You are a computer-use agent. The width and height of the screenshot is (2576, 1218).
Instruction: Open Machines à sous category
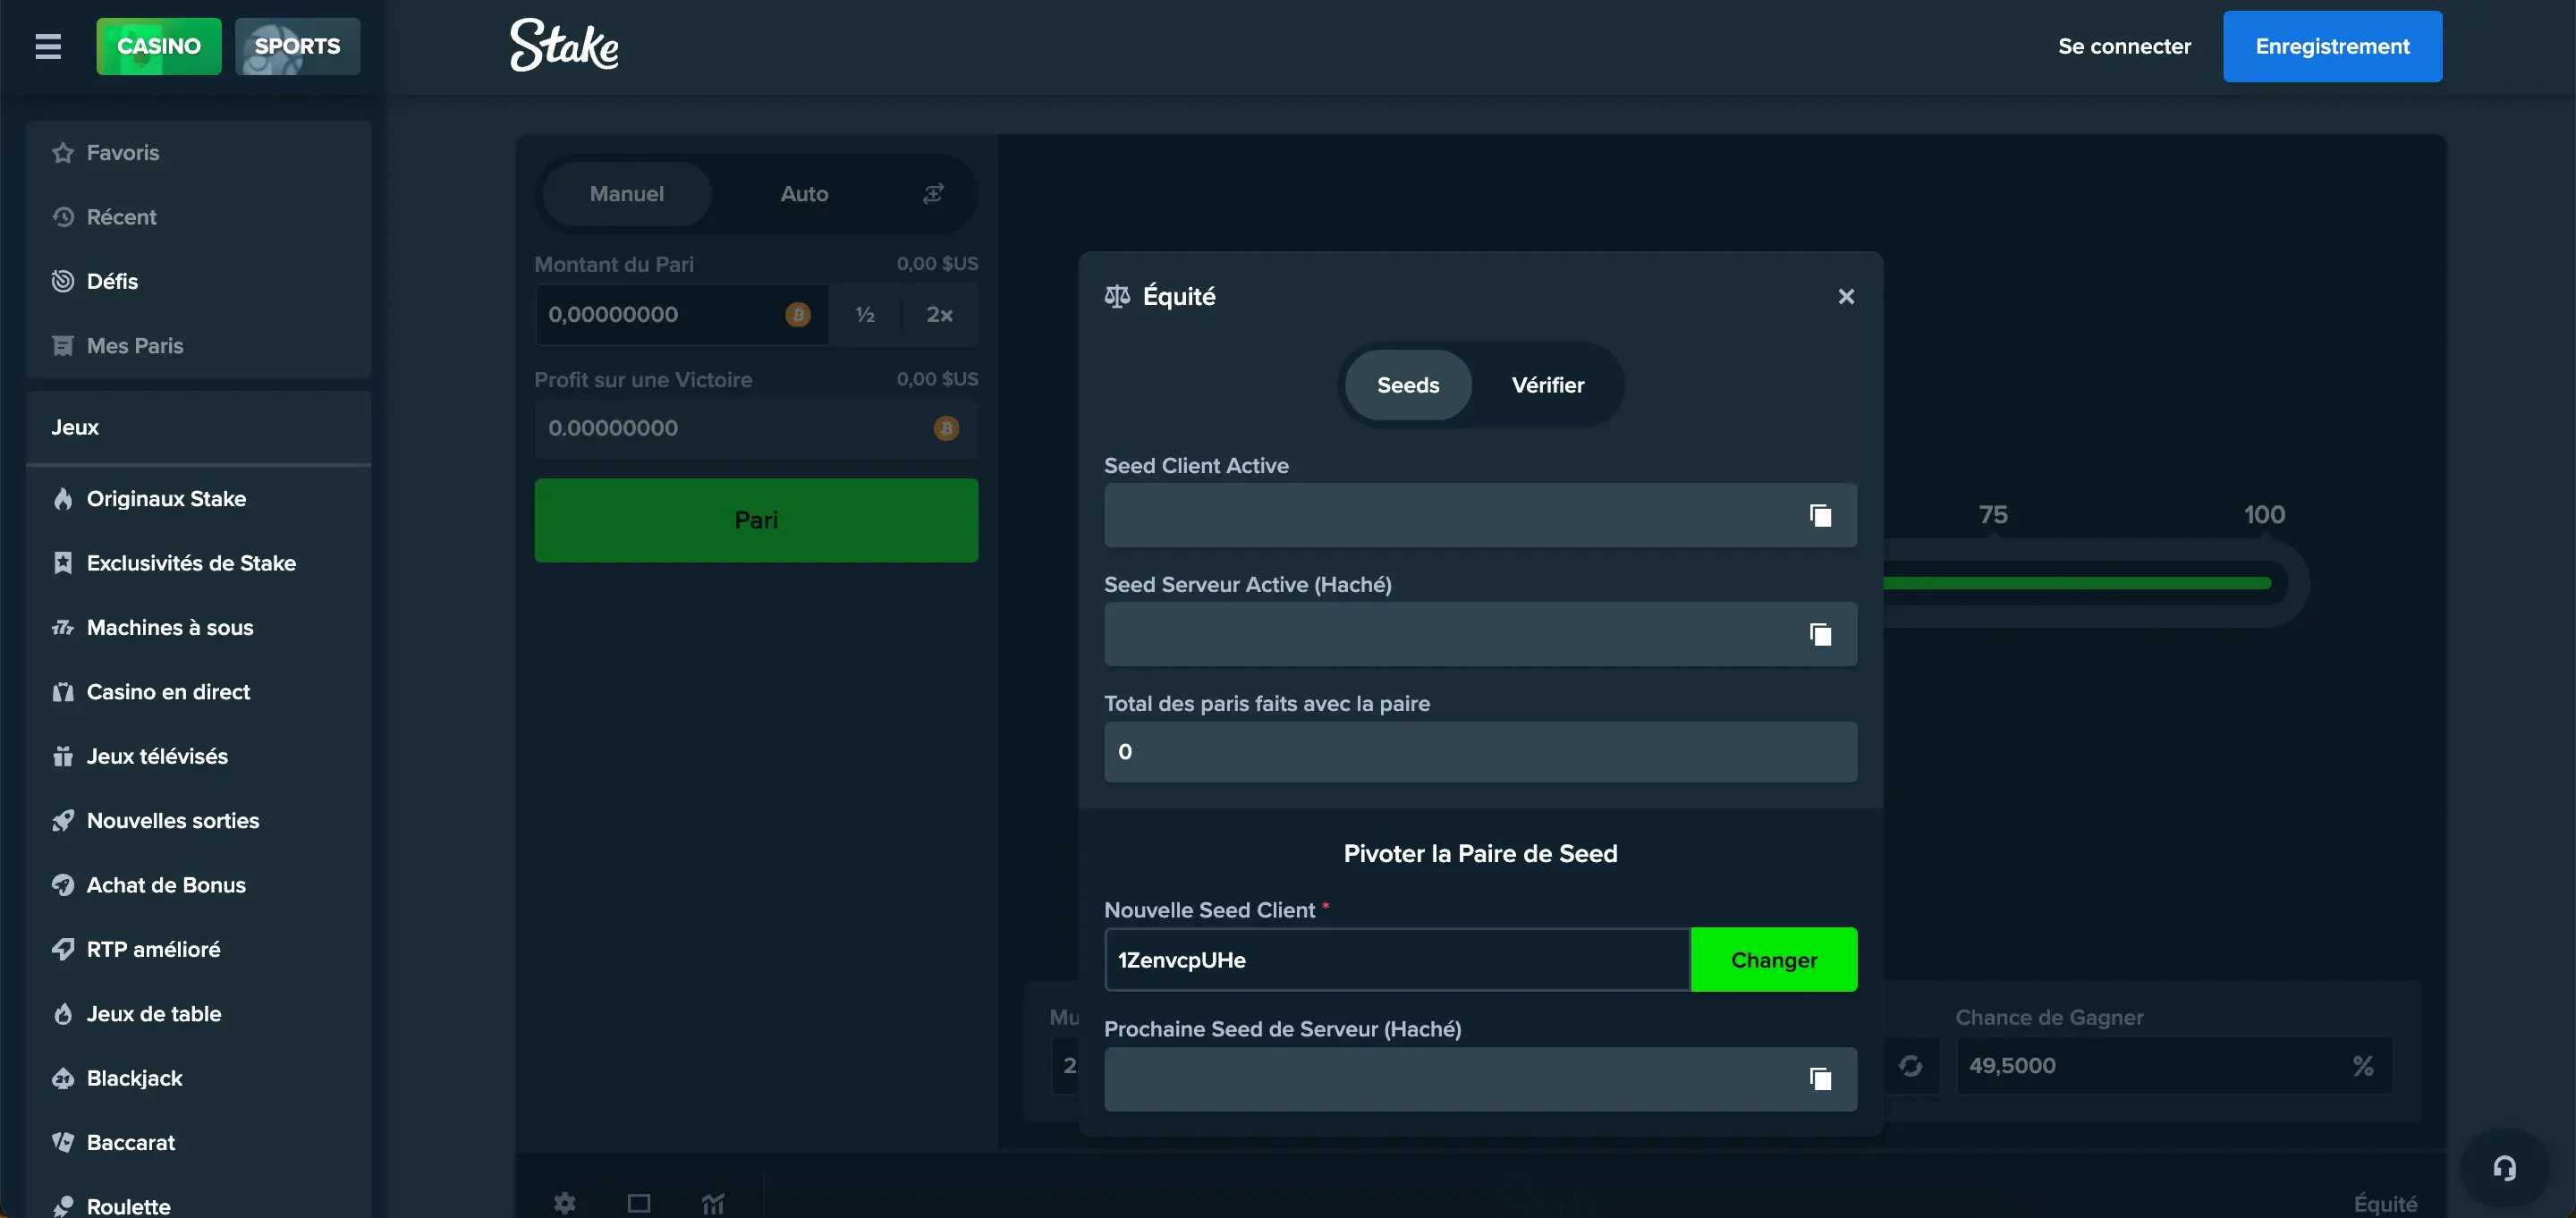199,628
